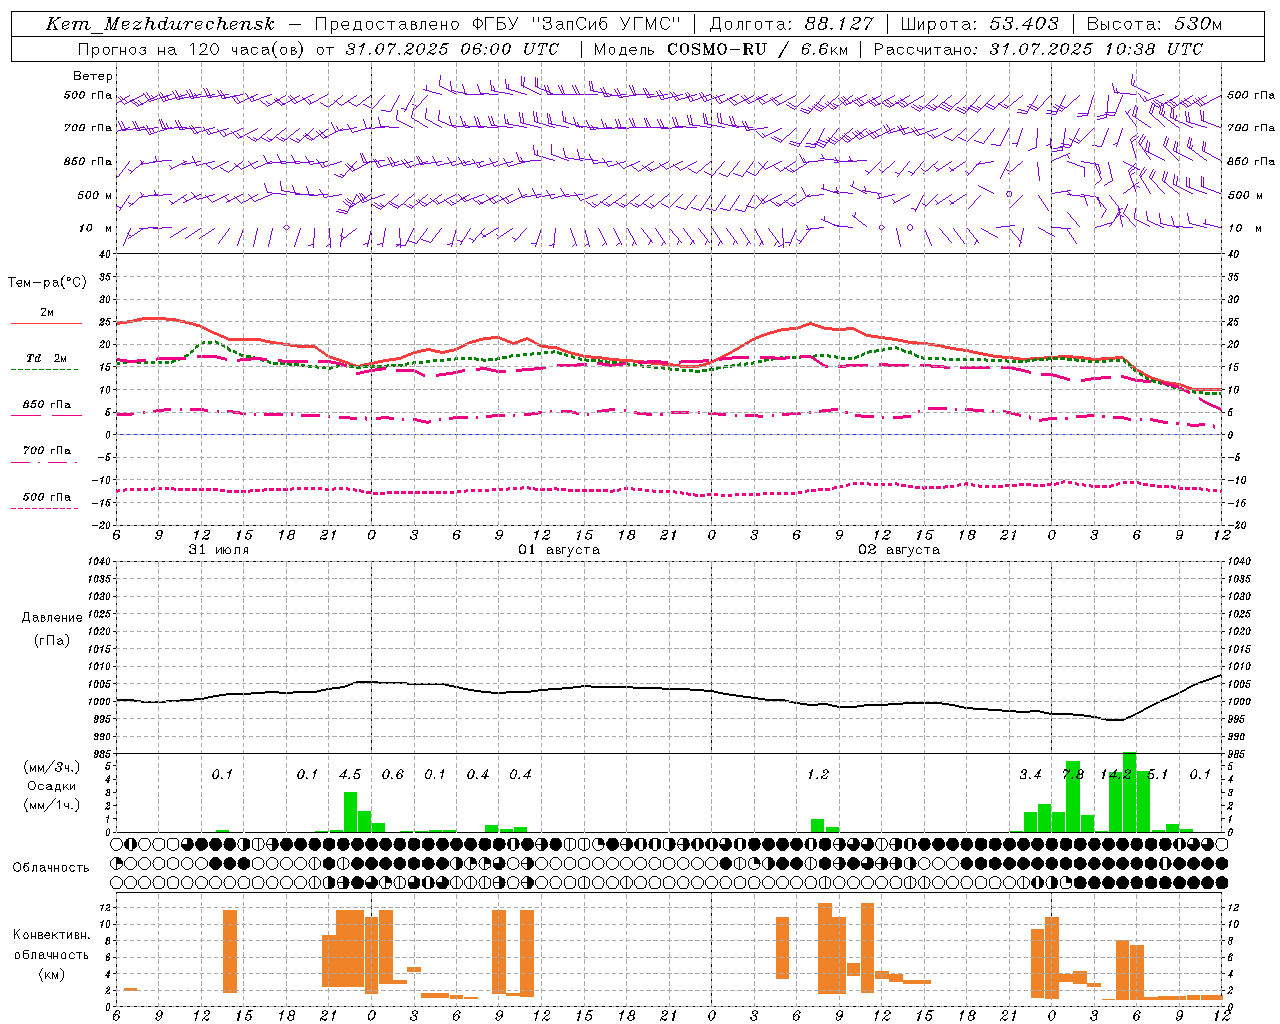
Task: Click the 02 августа date label
Action: [899, 550]
